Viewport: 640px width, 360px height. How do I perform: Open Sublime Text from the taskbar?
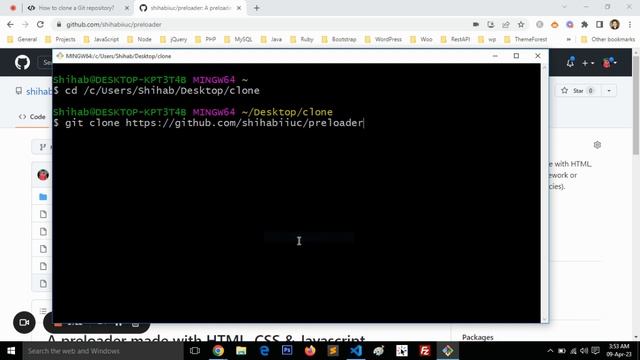pos(333,351)
